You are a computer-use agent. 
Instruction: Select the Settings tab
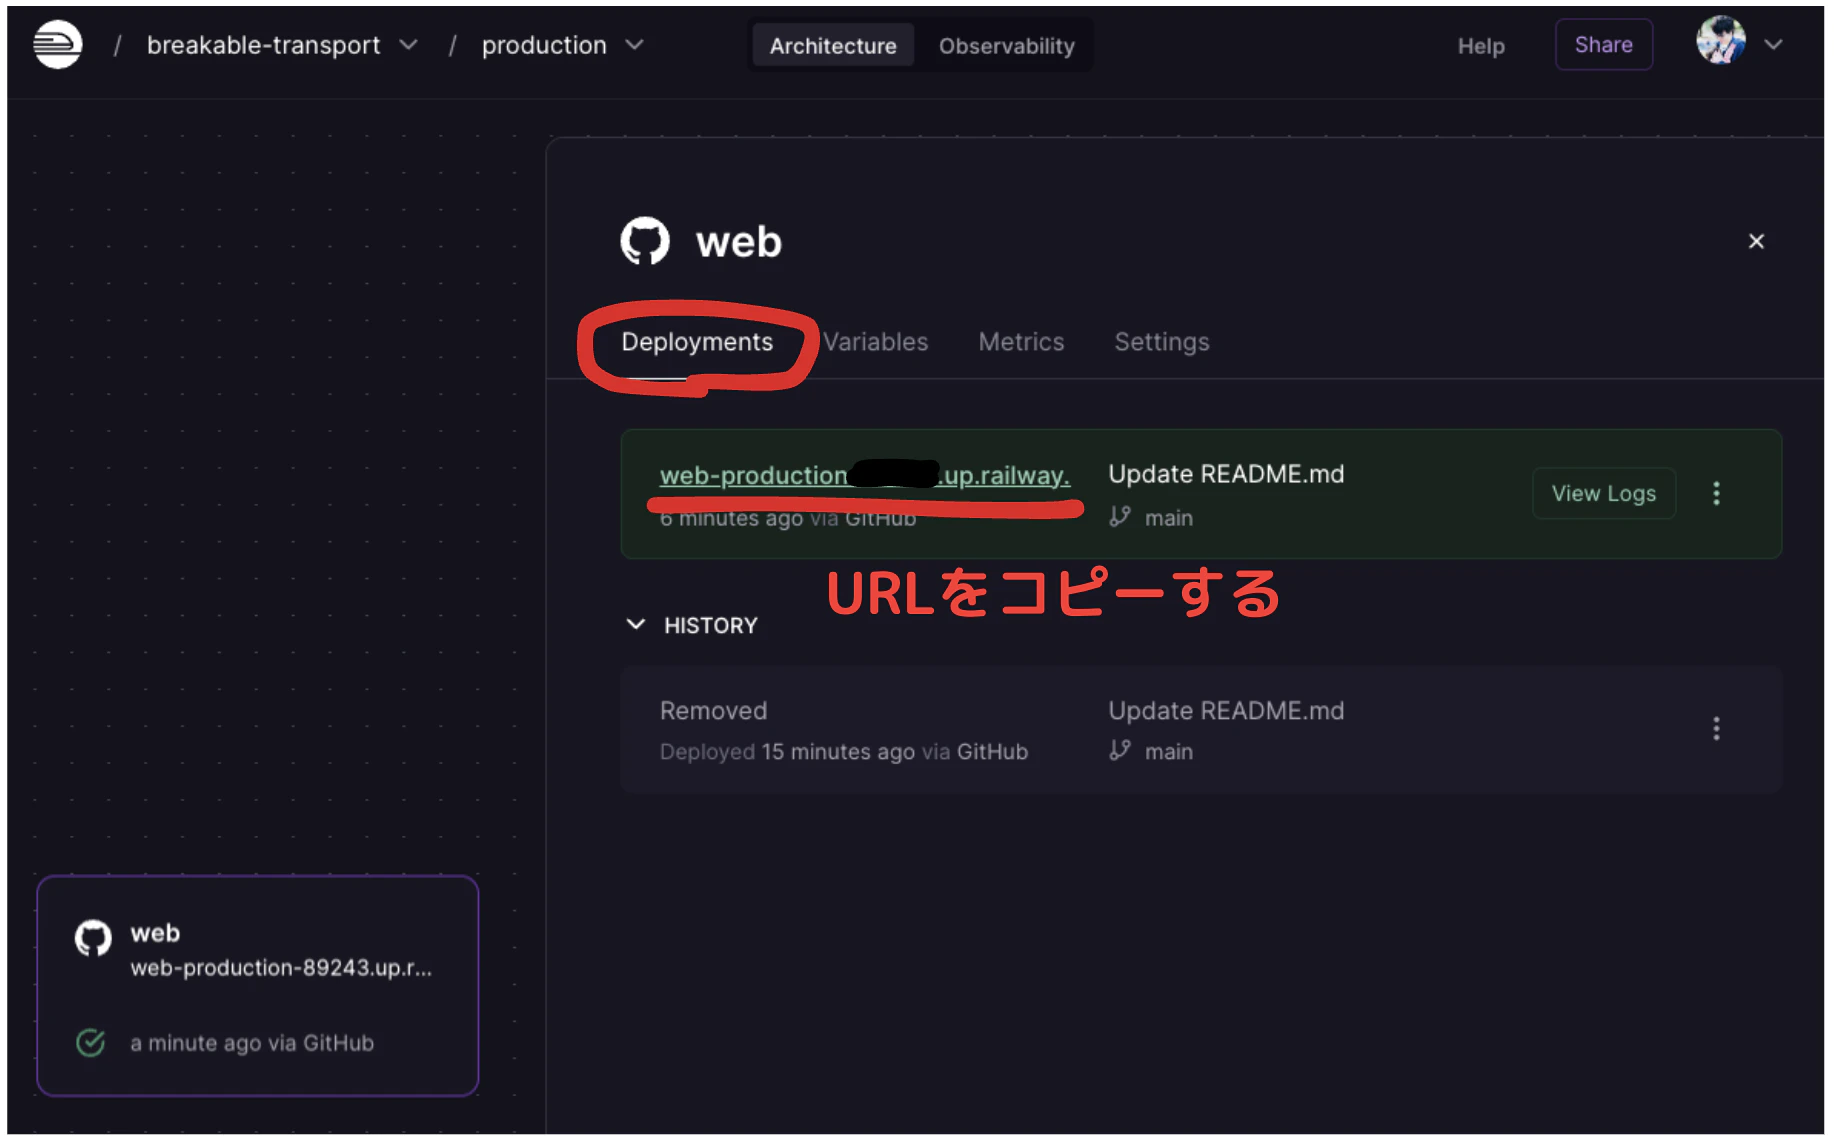tap(1161, 342)
